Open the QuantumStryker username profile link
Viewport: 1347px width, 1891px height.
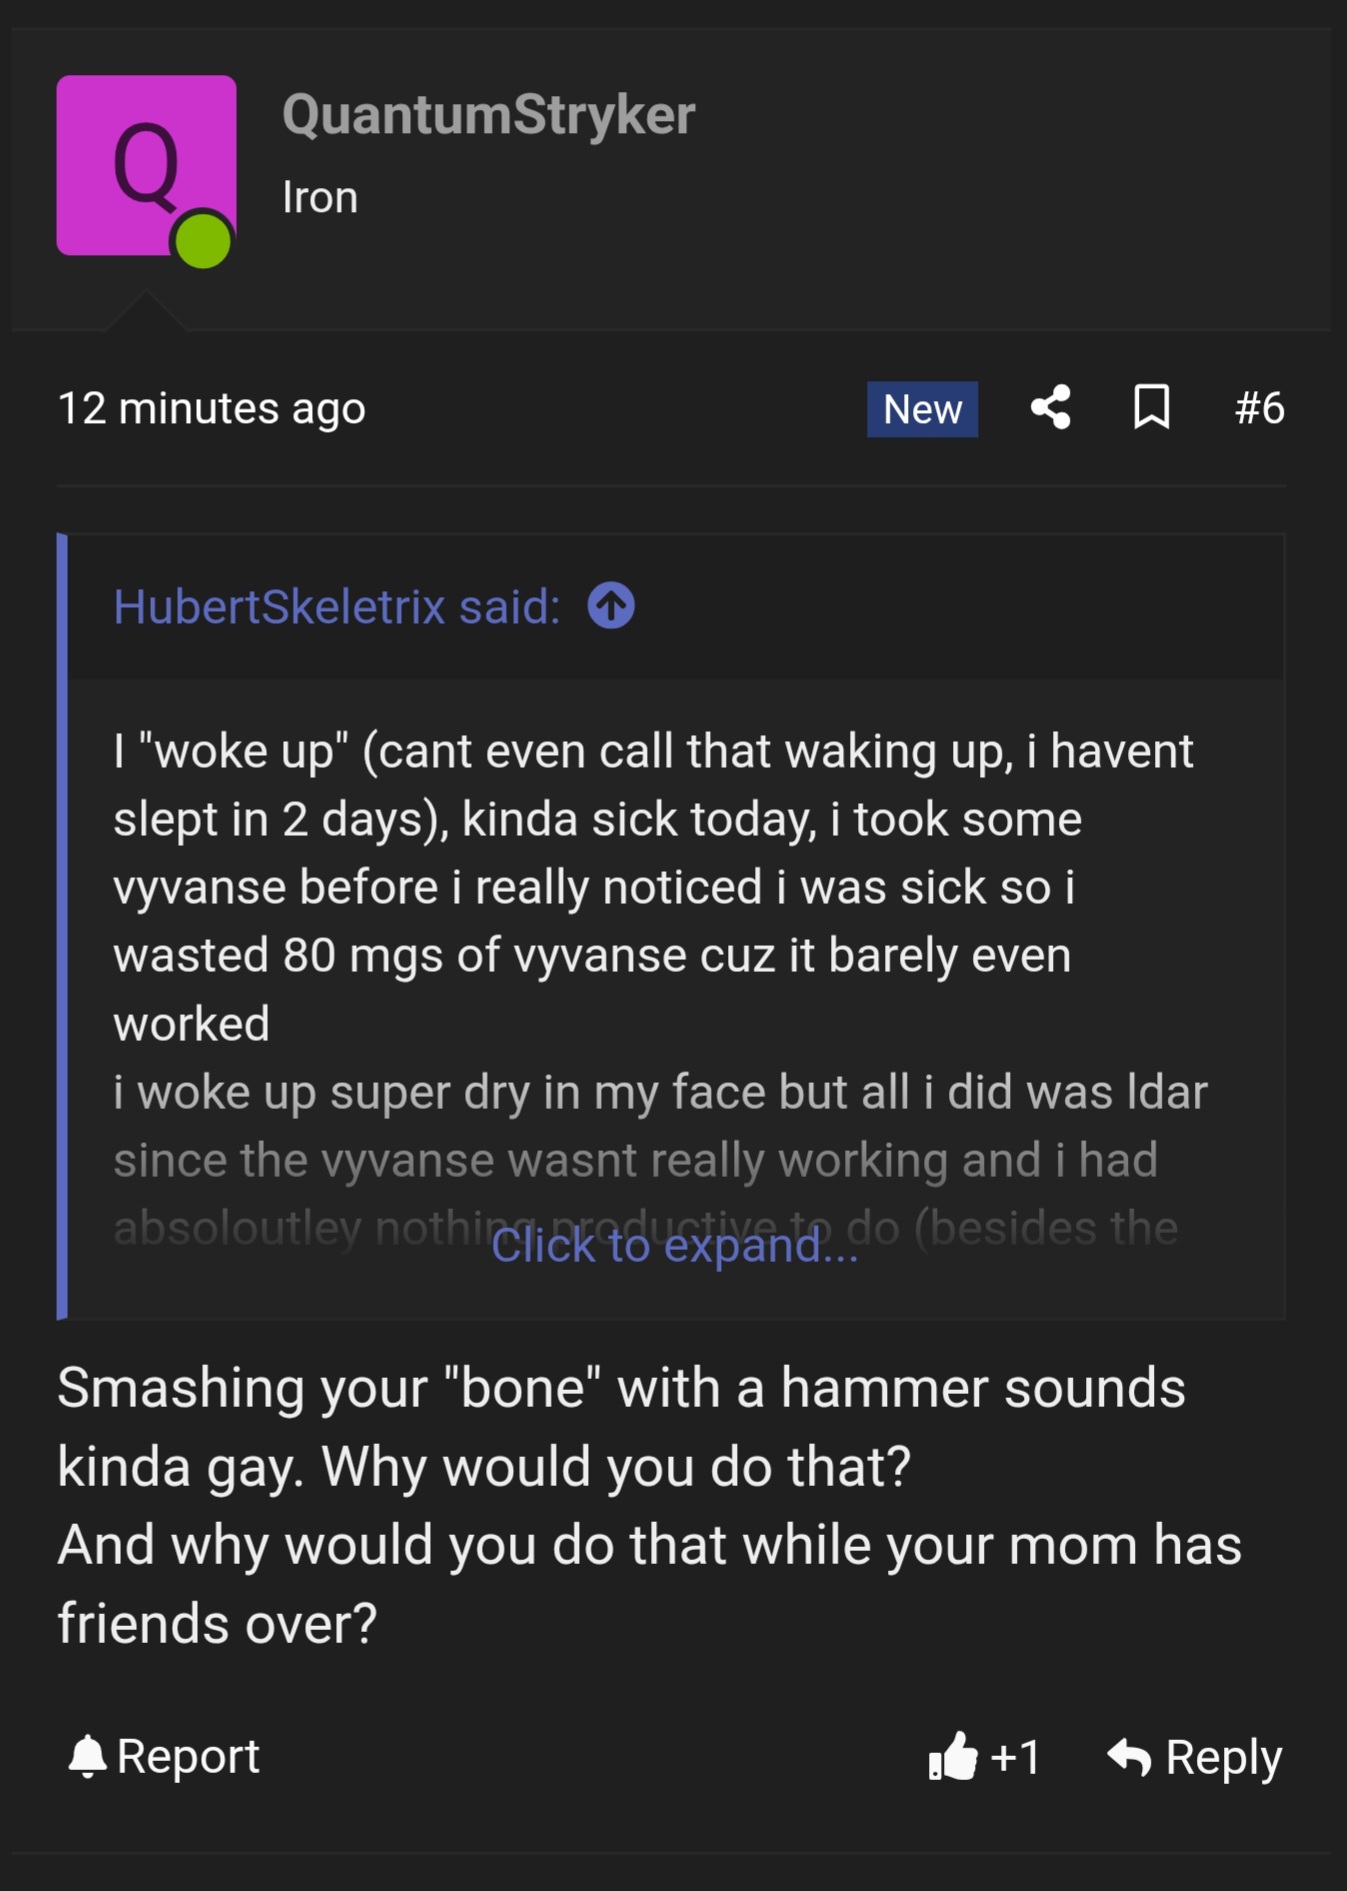pyautogui.click(x=488, y=114)
